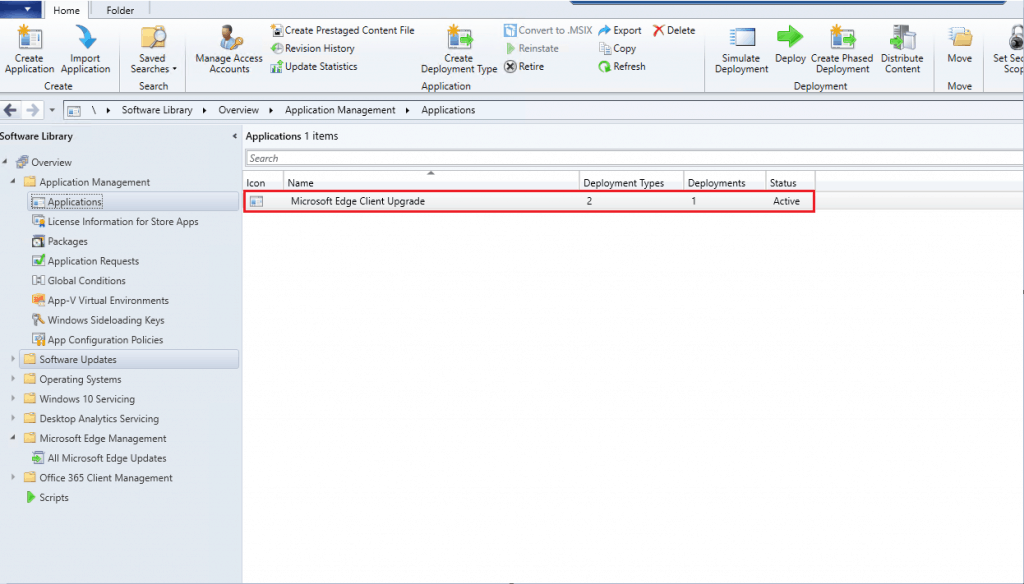Click the Forward navigation arrow
The height and width of the screenshot is (584, 1024).
pos(32,110)
